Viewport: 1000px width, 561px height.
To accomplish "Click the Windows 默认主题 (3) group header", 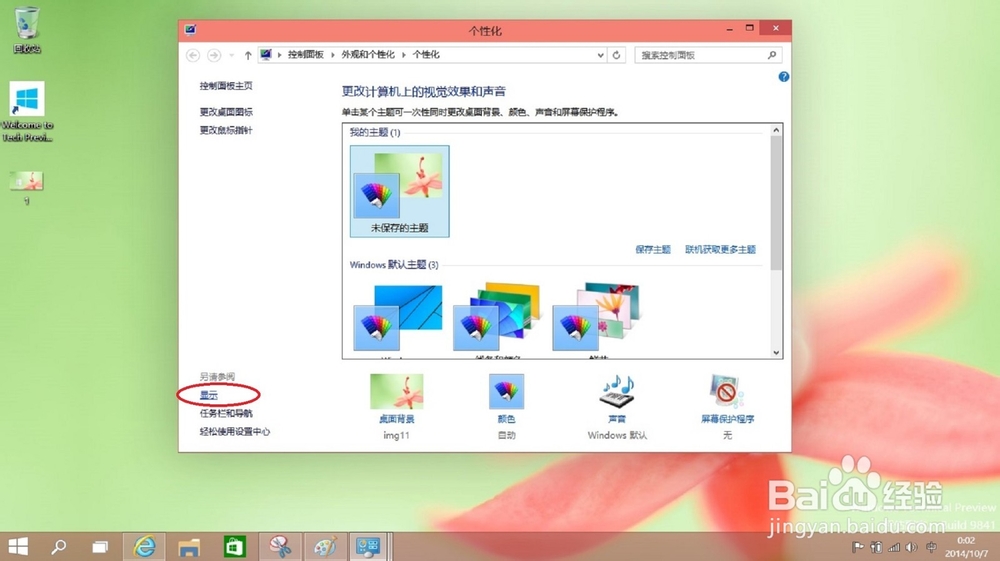I will (x=394, y=265).
